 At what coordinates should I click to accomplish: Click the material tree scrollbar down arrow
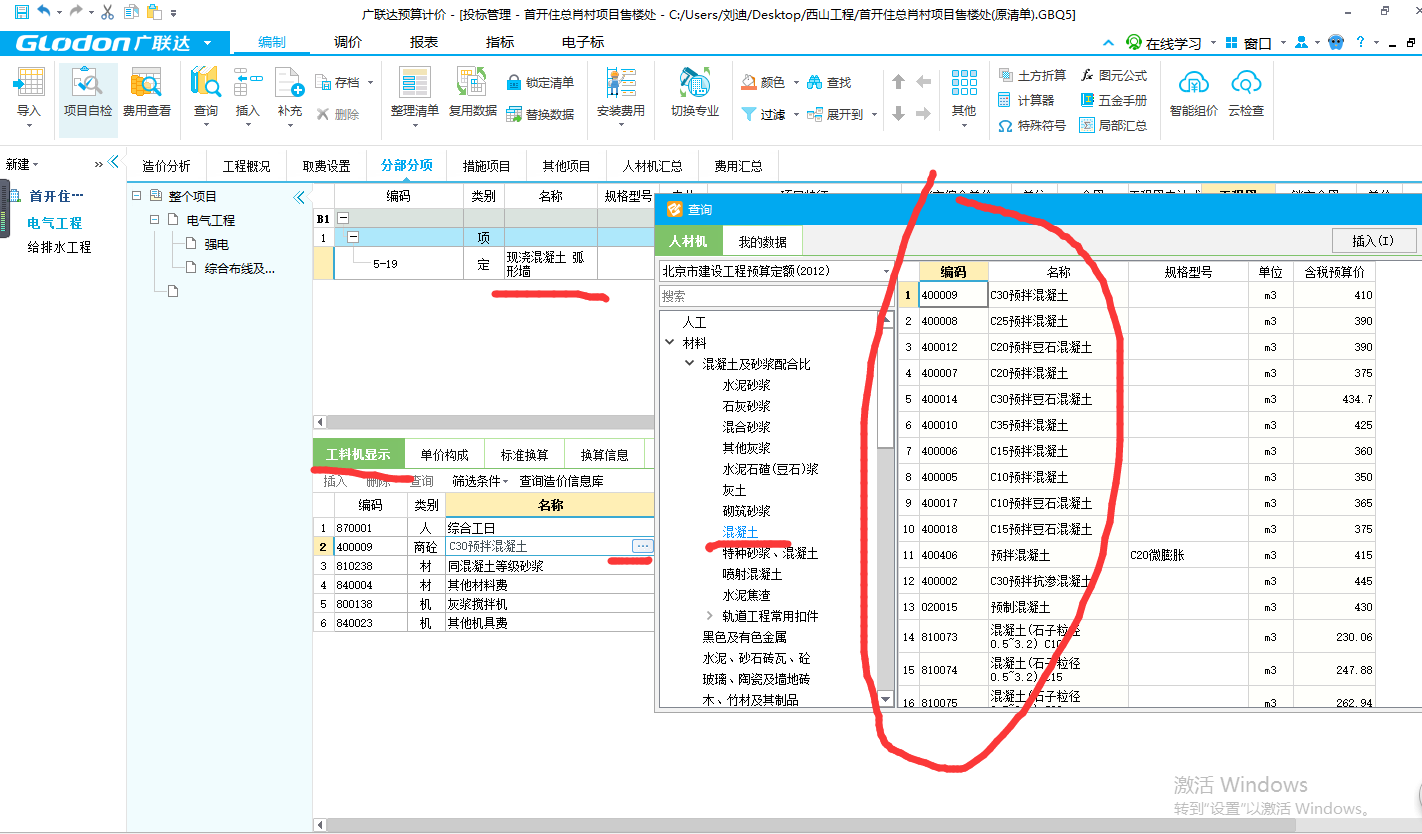coord(885,699)
